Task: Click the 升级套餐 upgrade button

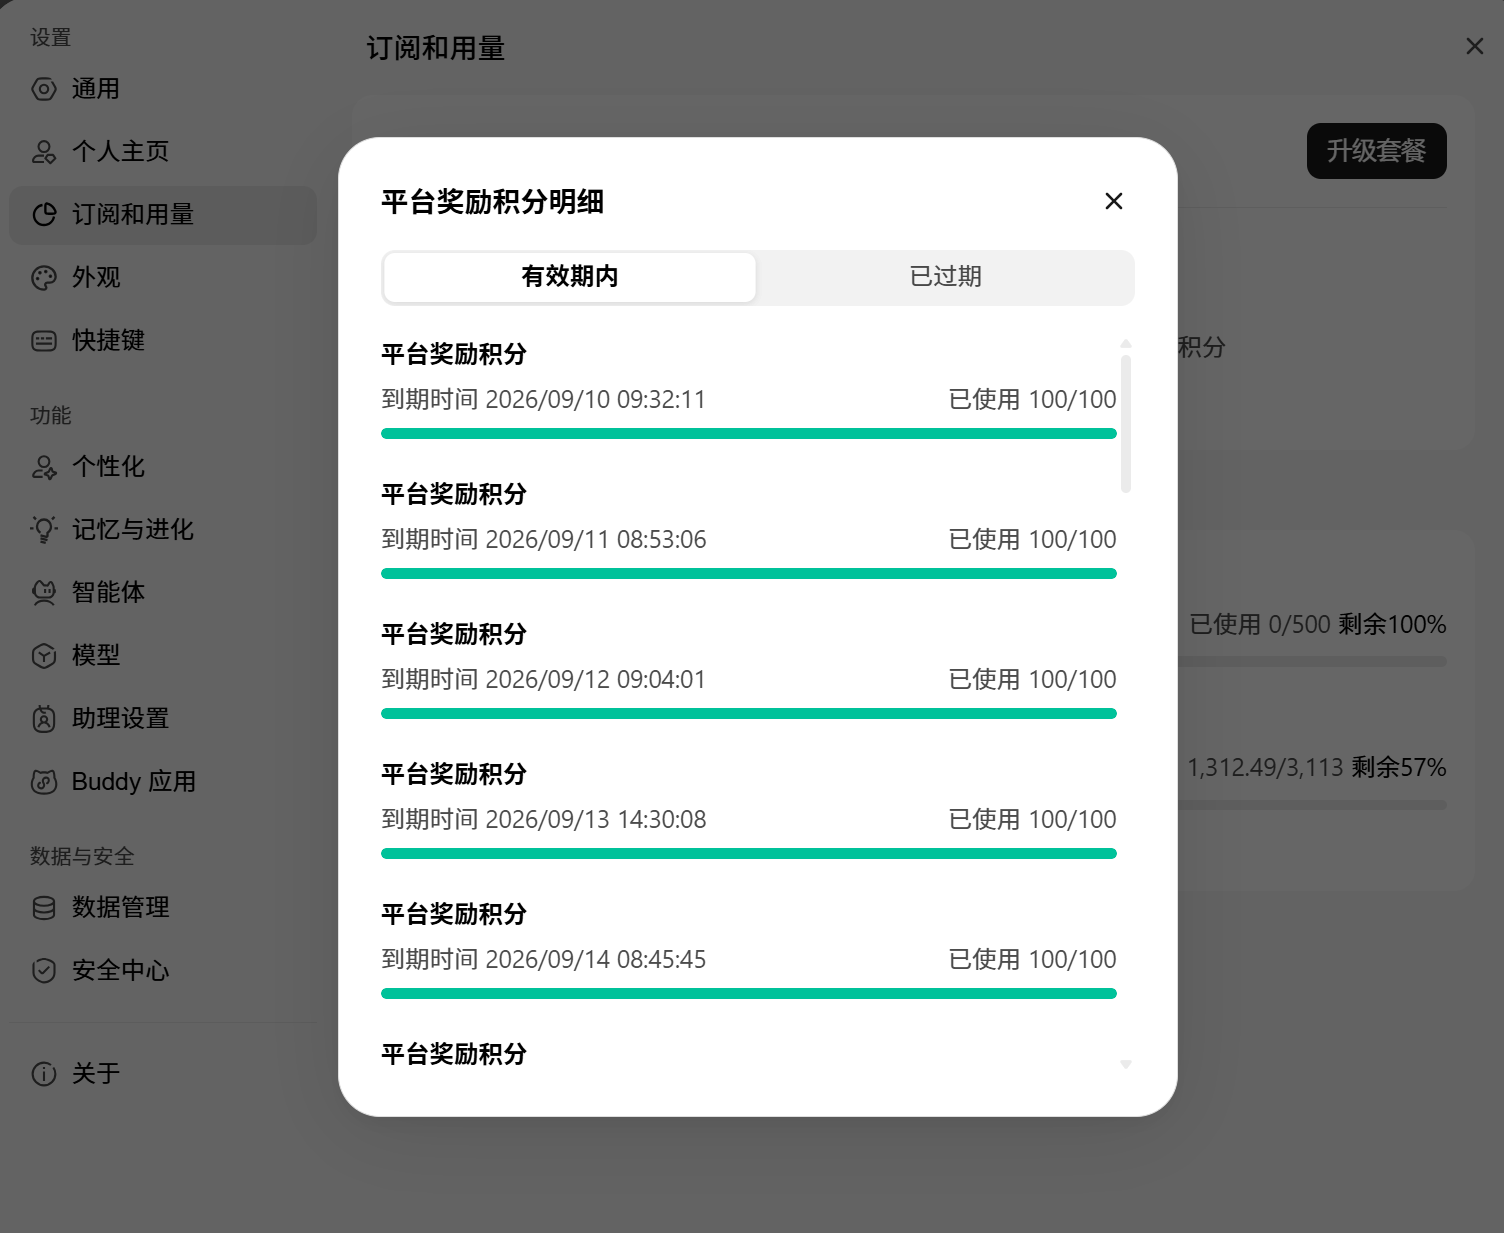Action: (x=1376, y=151)
